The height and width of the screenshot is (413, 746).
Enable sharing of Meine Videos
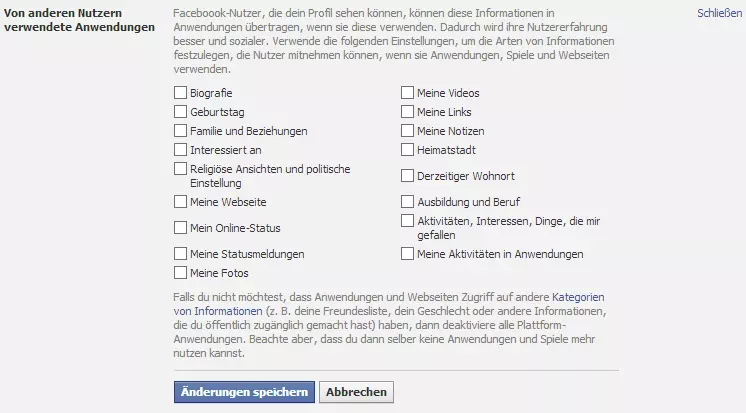click(407, 93)
